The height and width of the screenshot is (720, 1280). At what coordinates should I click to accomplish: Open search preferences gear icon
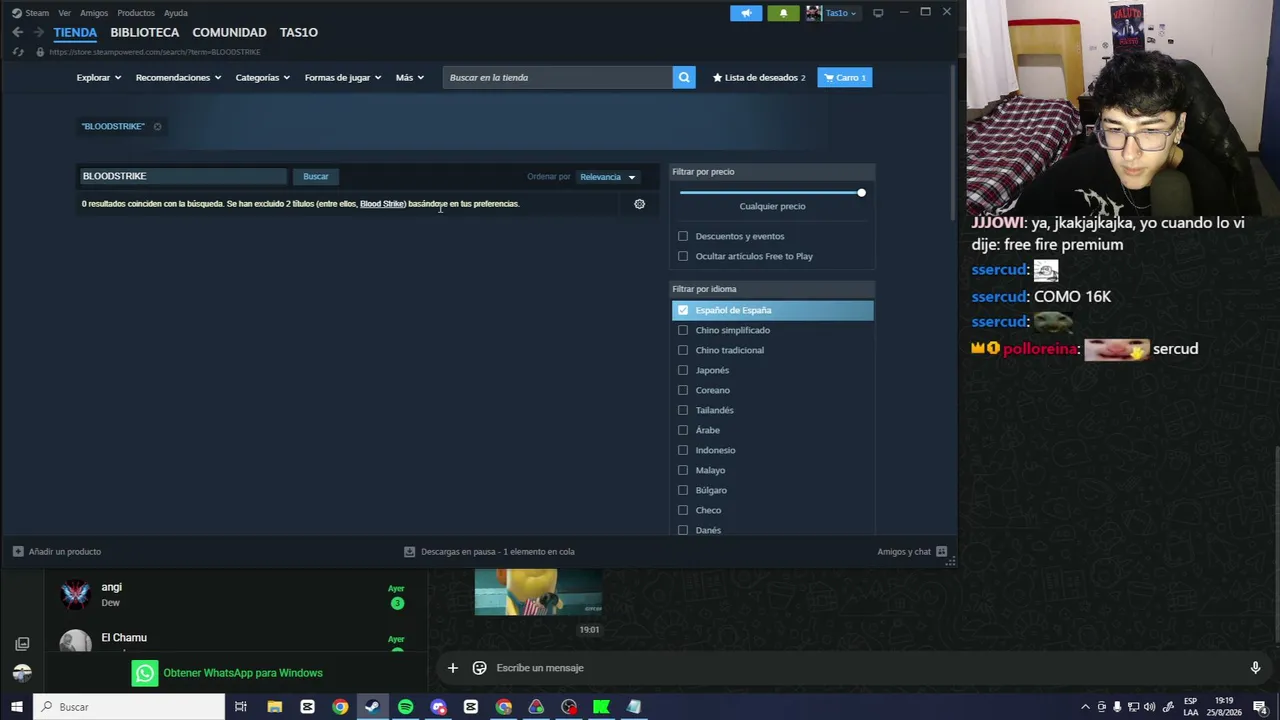(640, 204)
